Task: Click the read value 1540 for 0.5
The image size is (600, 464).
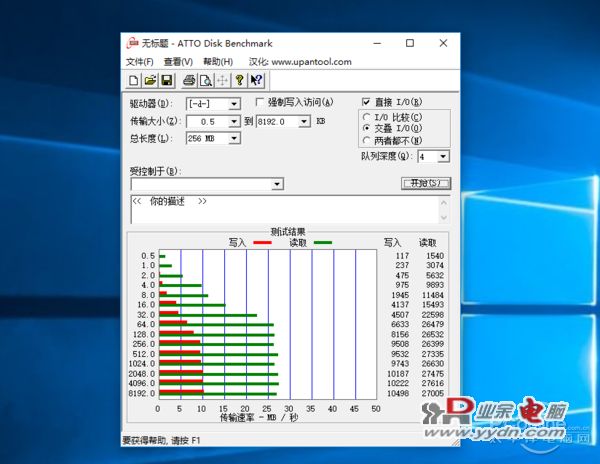Action: (x=435, y=256)
